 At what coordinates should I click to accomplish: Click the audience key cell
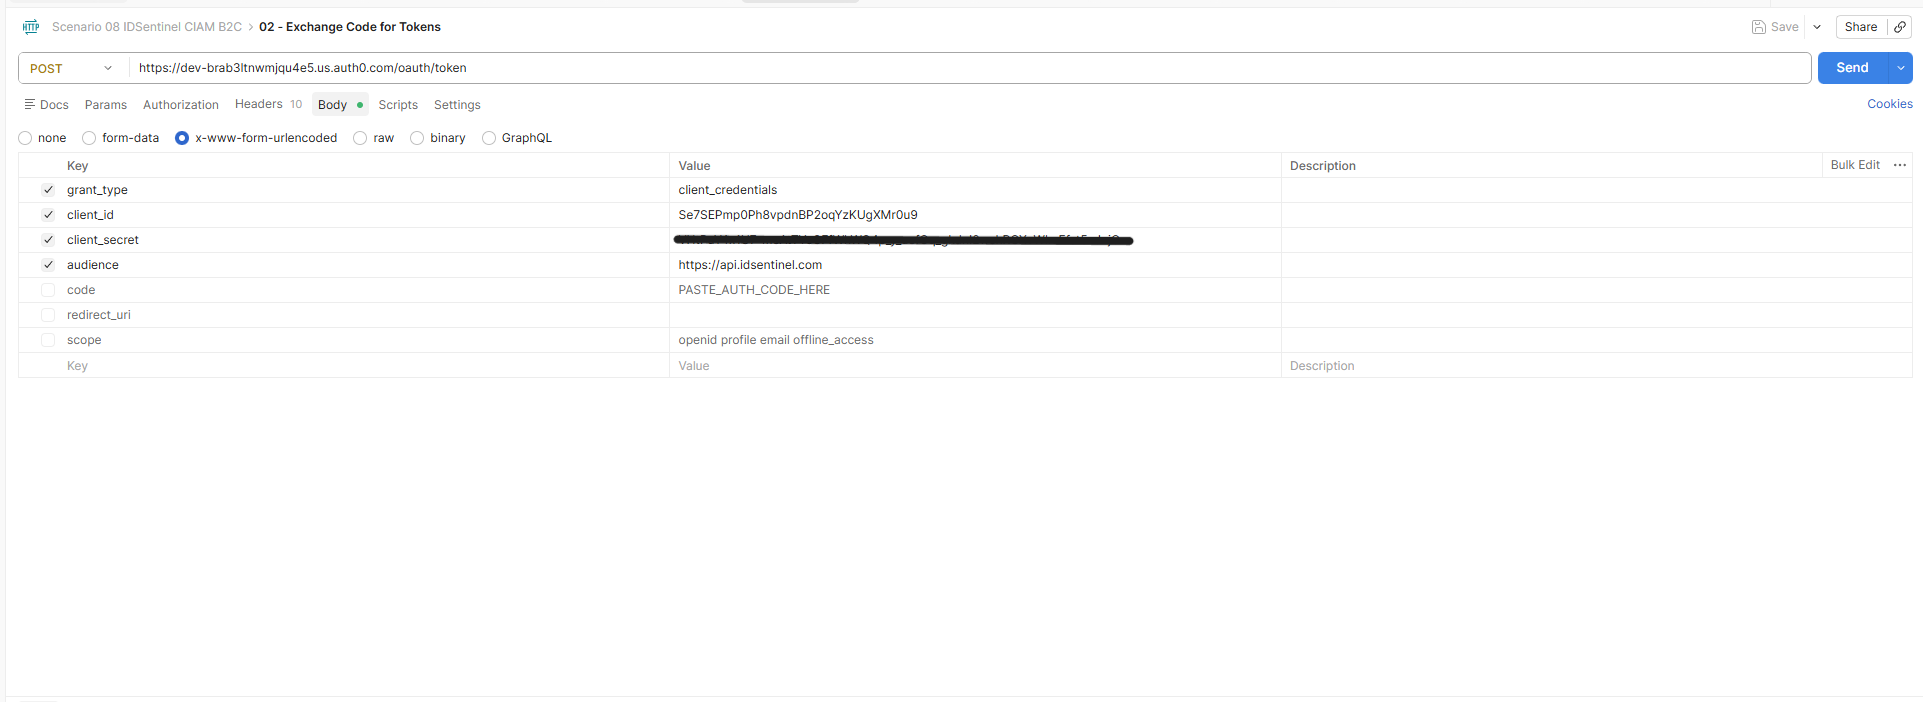tap(366, 265)
